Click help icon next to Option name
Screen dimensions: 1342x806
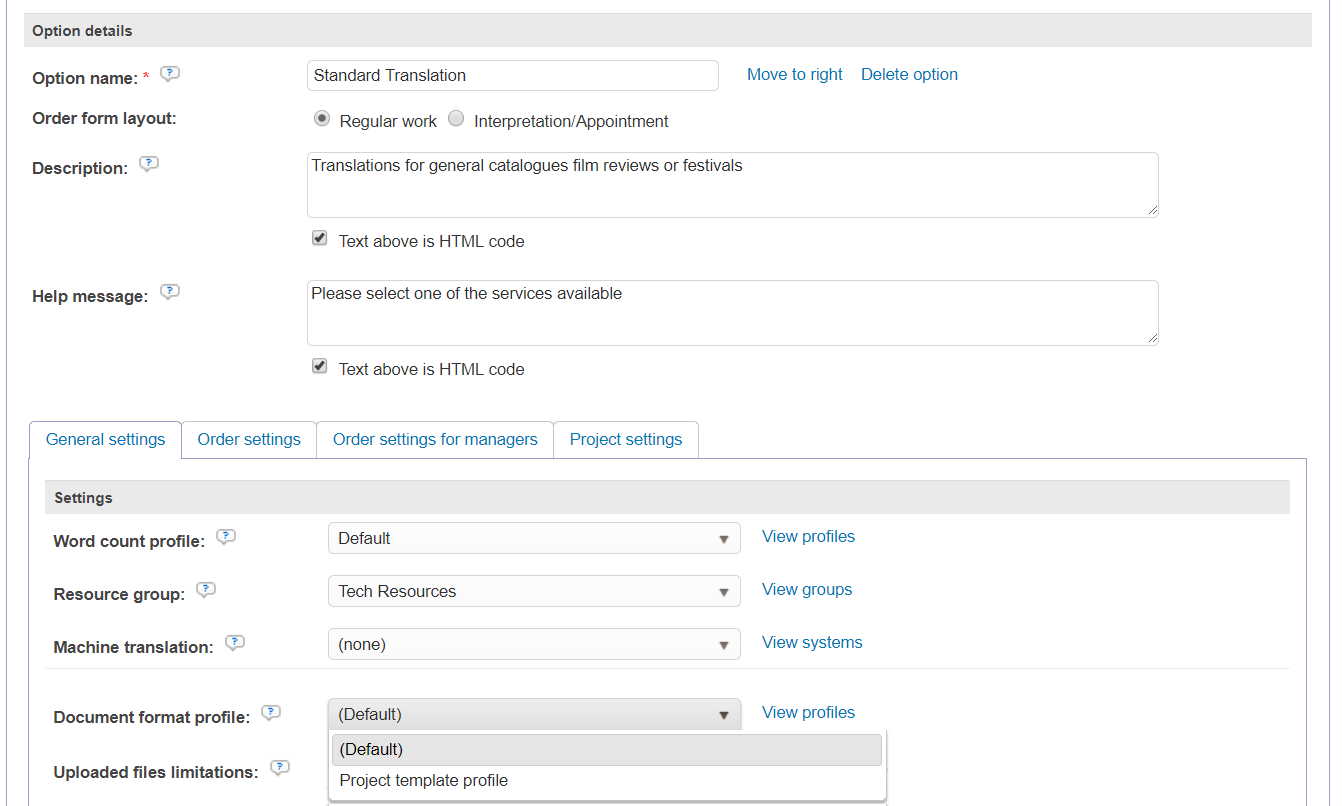click(x=170, y=74)
